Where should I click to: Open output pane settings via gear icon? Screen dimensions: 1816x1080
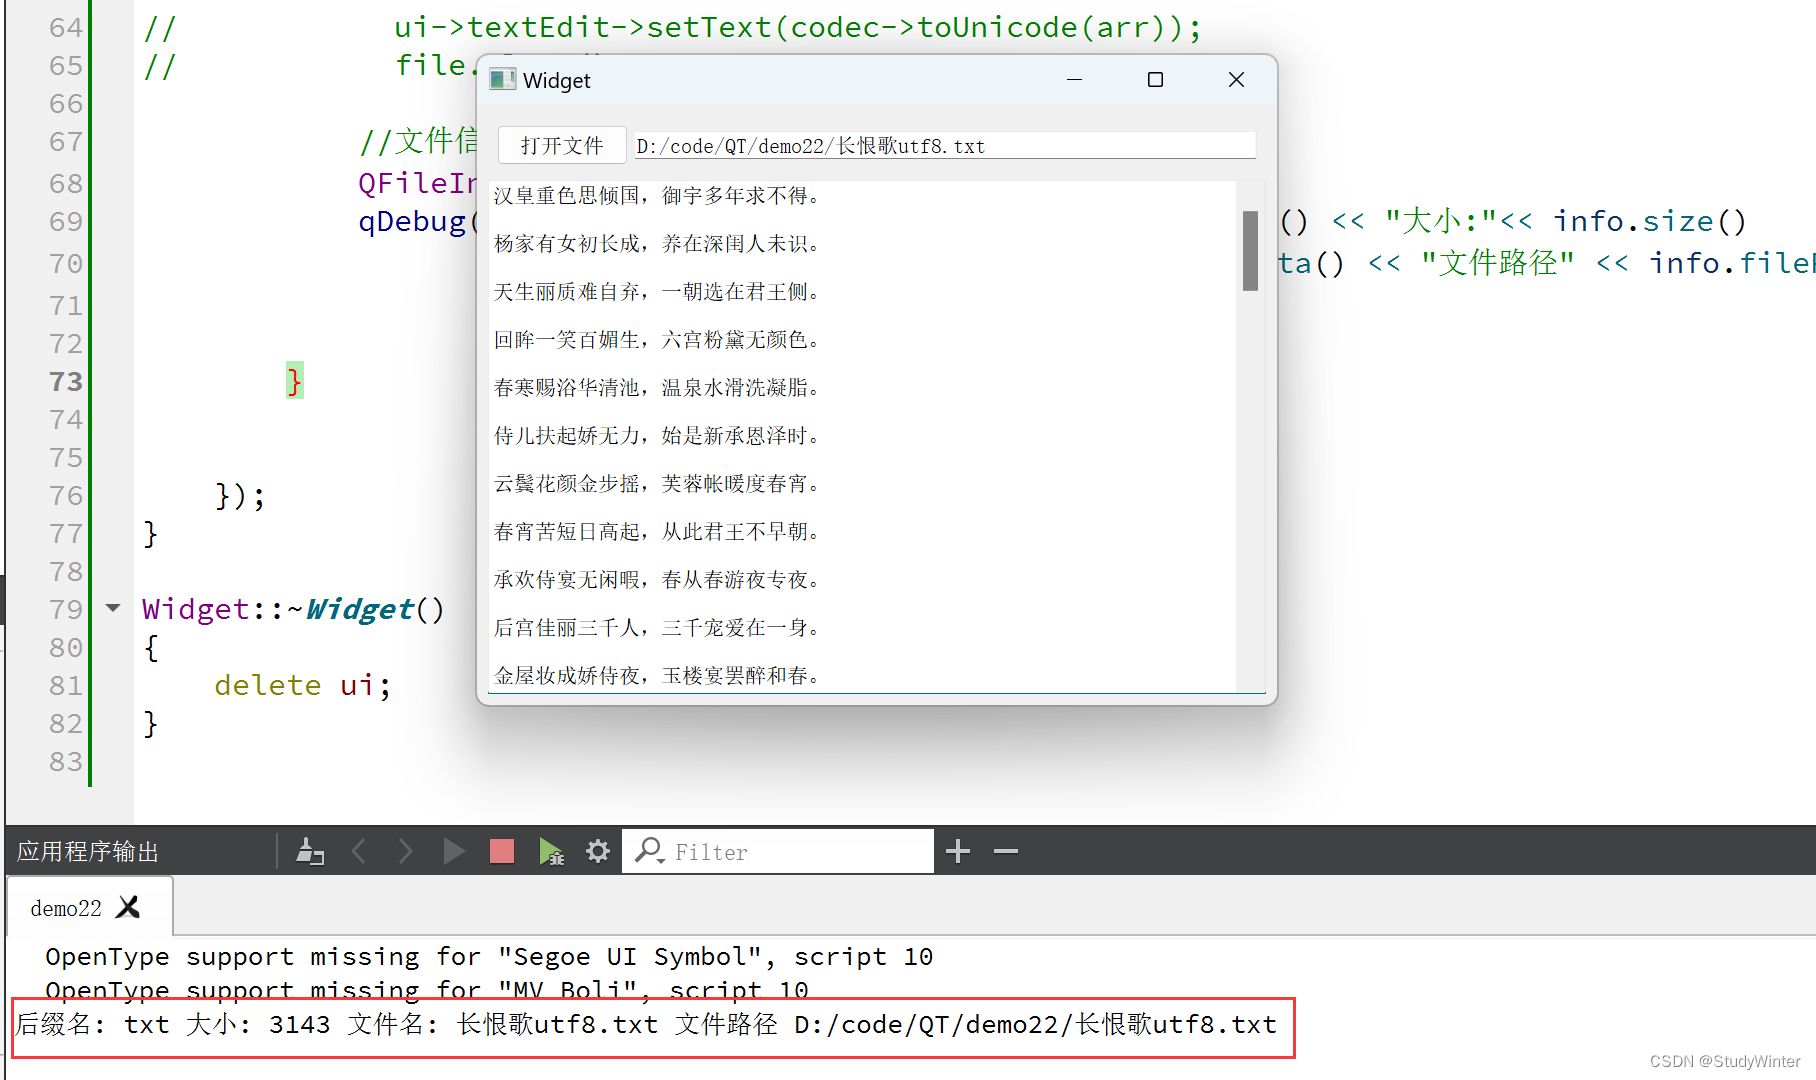click(x=597, y=851)
